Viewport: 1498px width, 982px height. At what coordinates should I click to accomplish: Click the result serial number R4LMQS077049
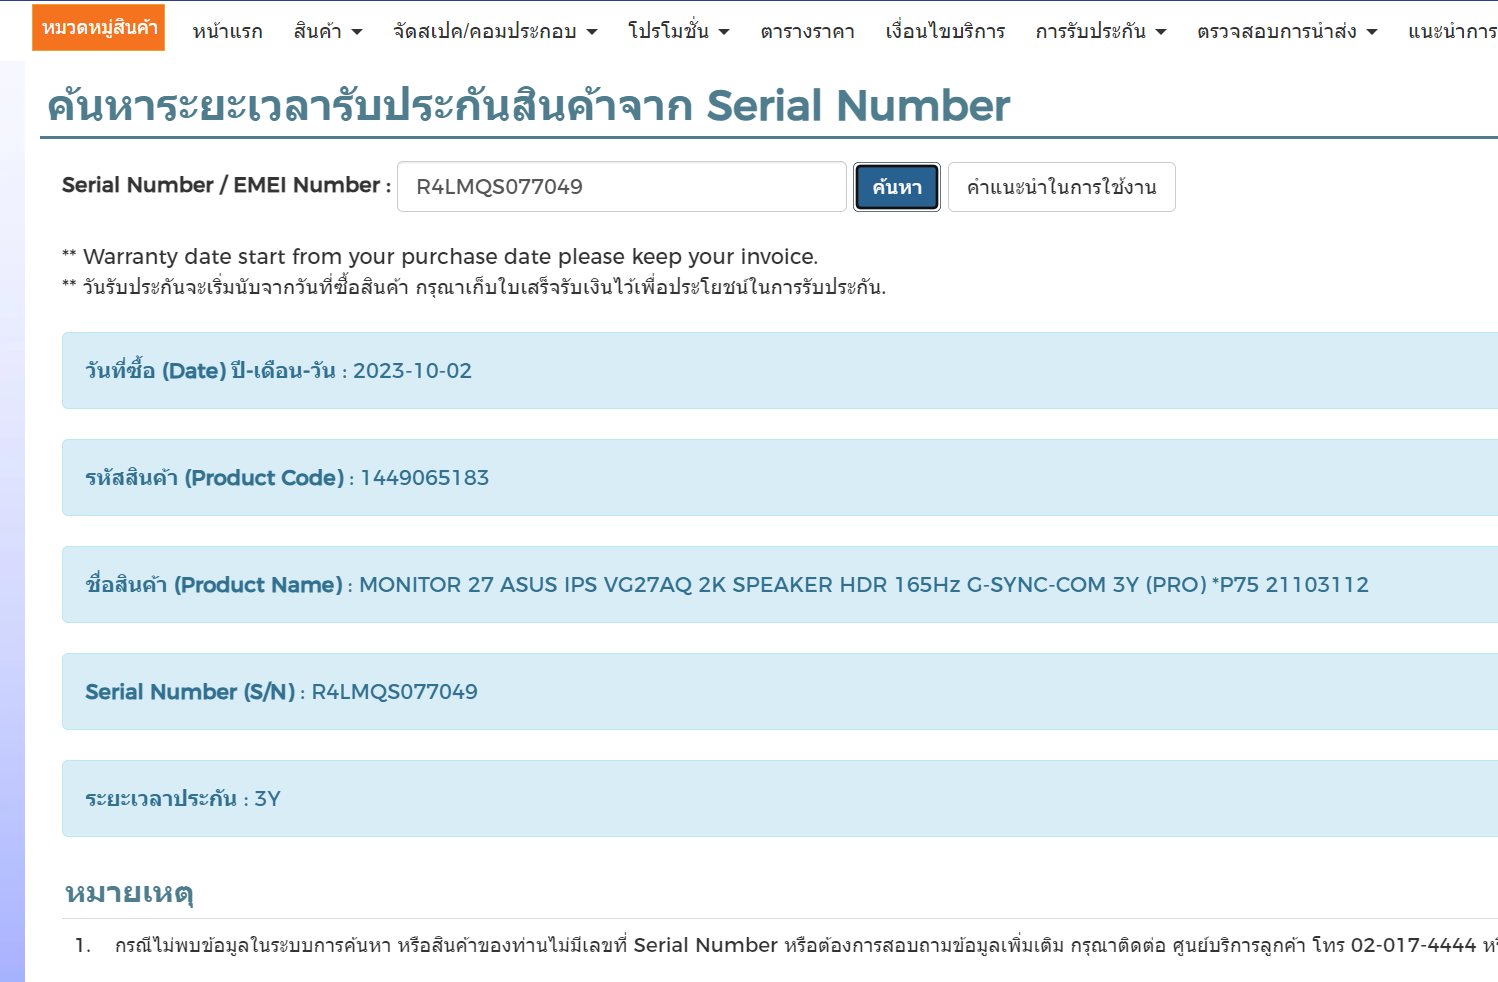click(395, 692)
